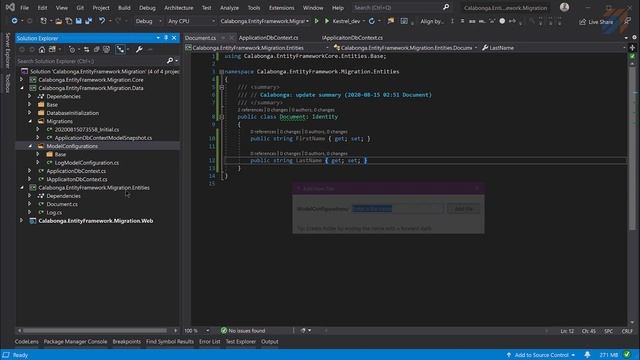
Task: Collapse the Document class code block
Action: [222, 117]
